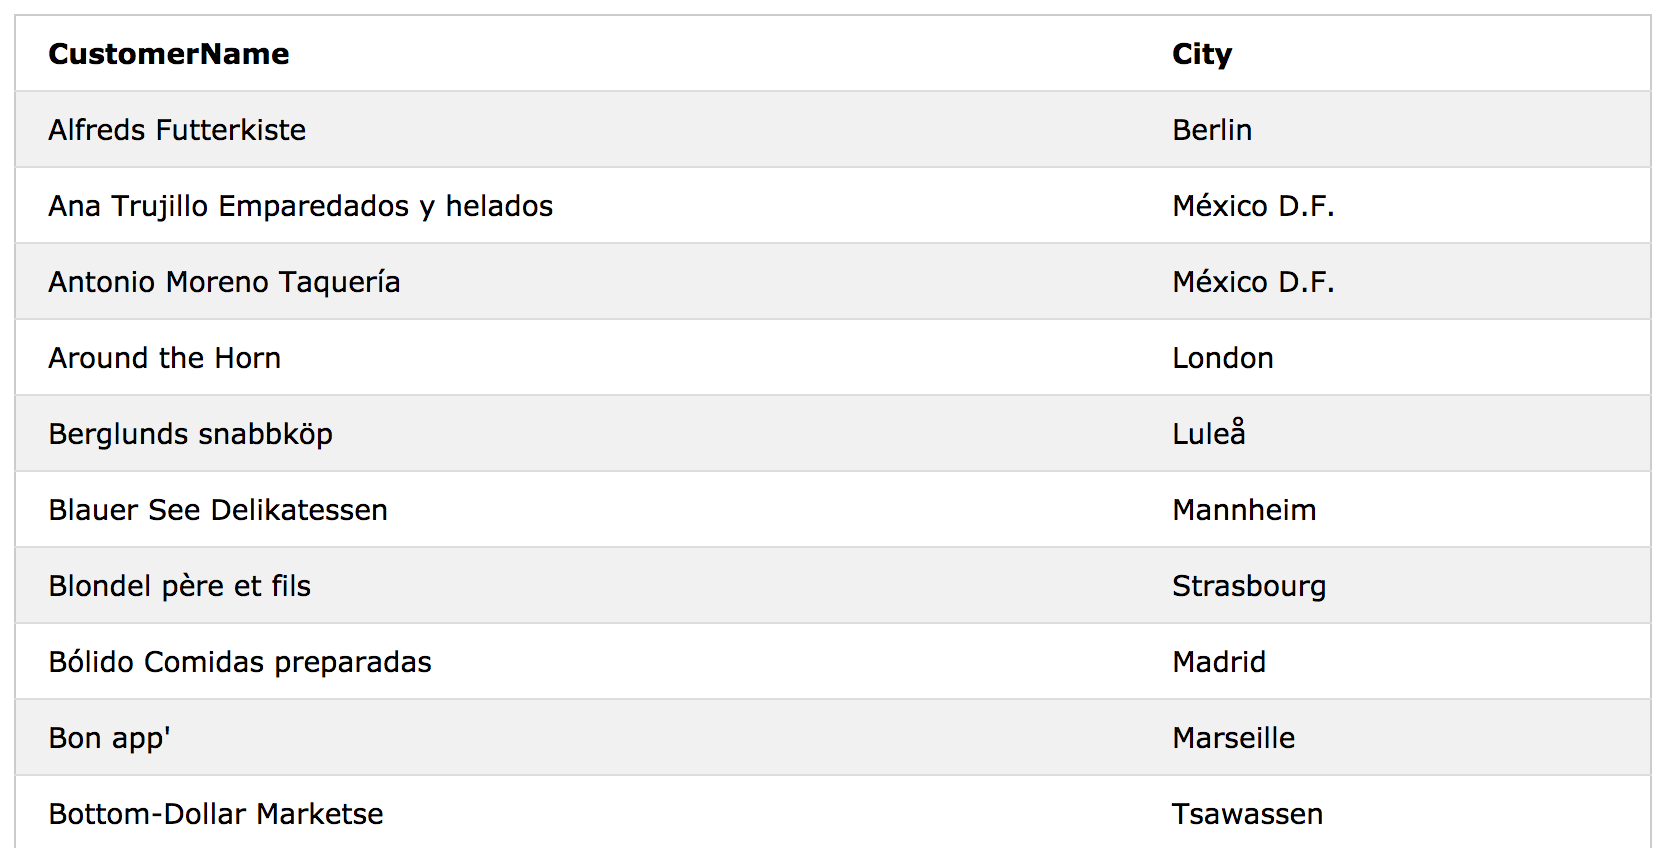
Task: Click the Luleå city cell
Action: (x=1209, y=432)
